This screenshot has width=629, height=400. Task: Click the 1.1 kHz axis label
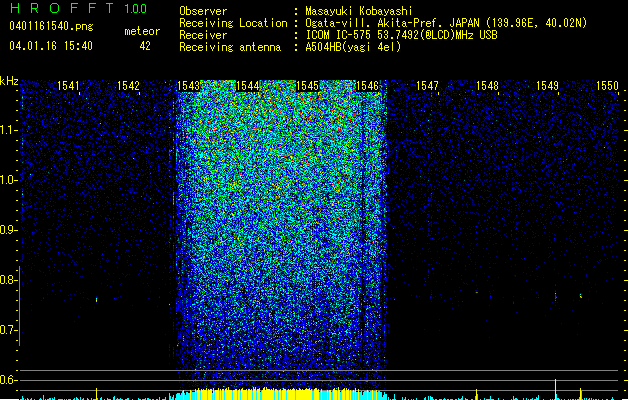click(x=8, y=130)
